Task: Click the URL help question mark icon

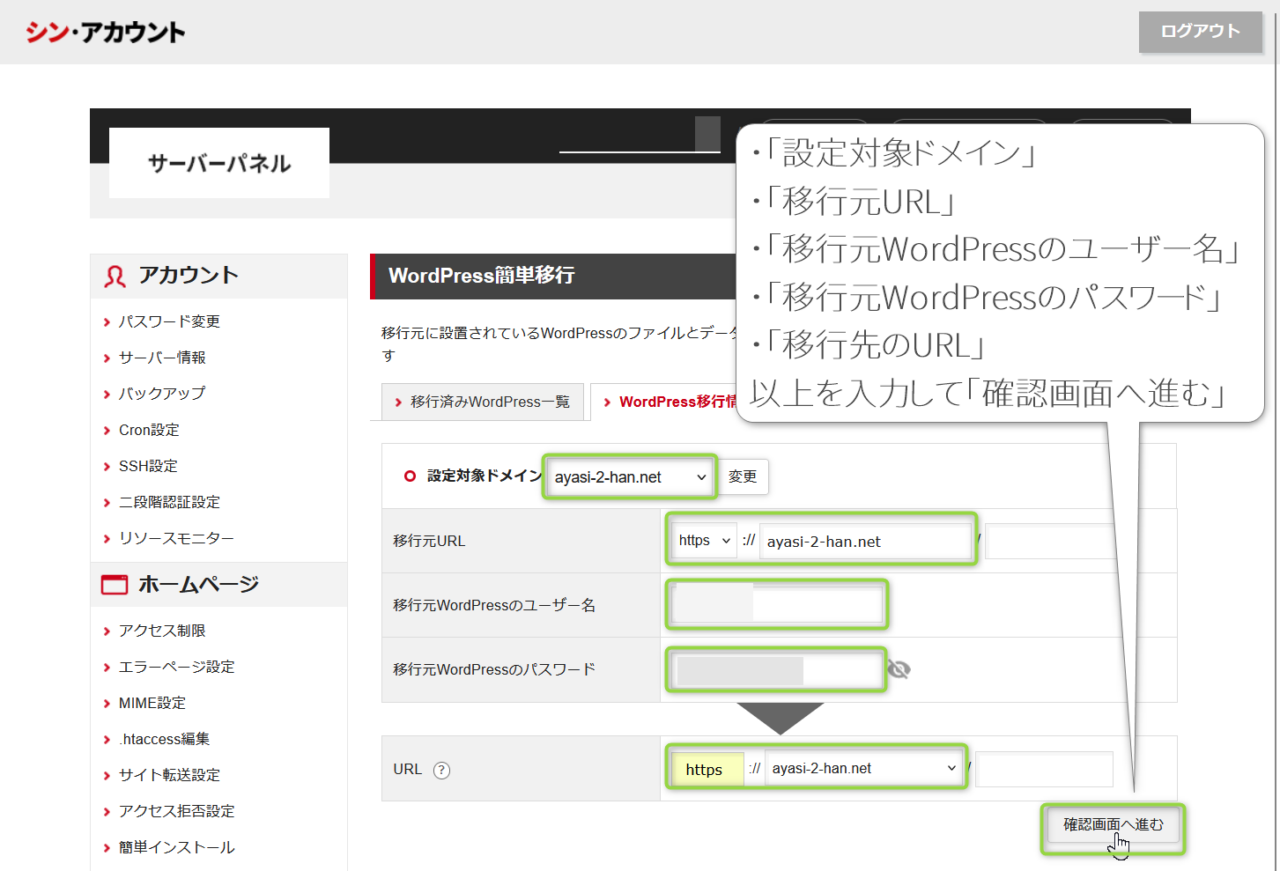Action: [x=442, y=770]
